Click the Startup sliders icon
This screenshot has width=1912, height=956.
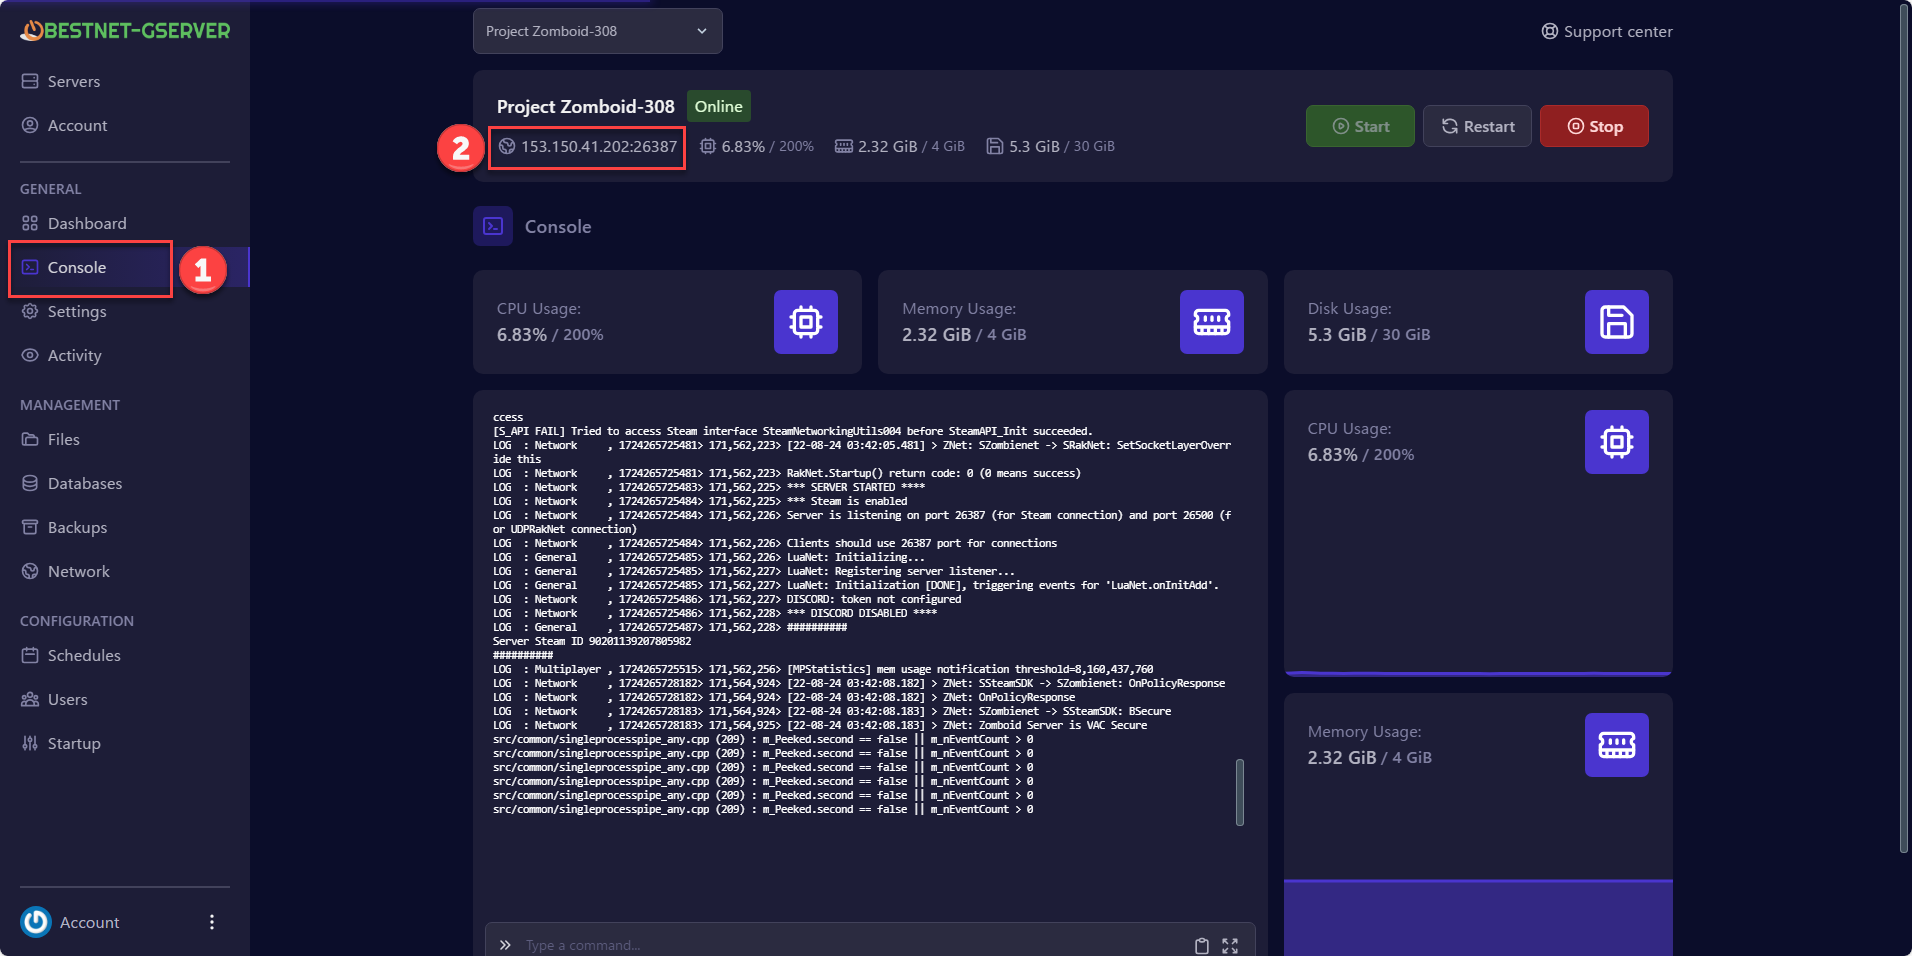click(30, 743)
